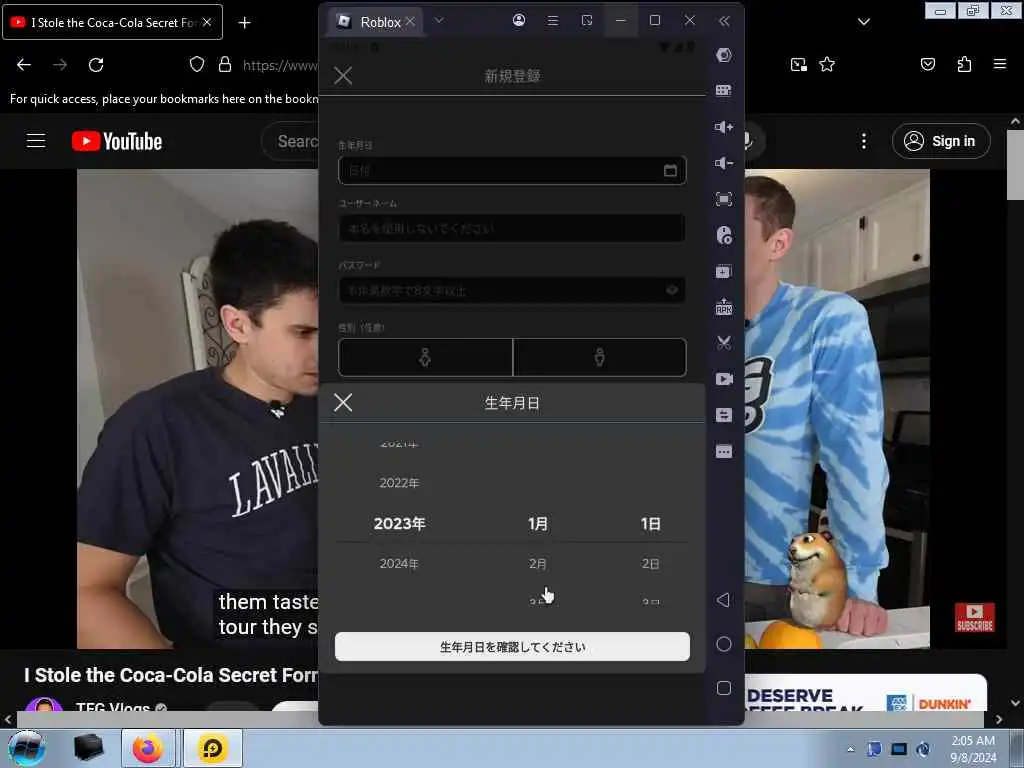Click the Firefox taskbar icon
This screenshot has height=768, width=1024.
[148, 748]
